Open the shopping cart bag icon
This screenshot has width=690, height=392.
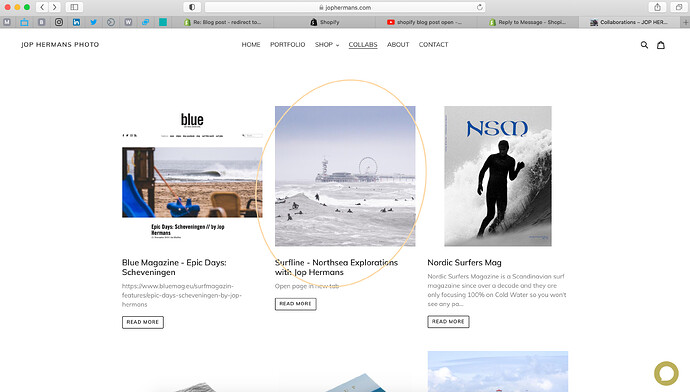point(661,44)
